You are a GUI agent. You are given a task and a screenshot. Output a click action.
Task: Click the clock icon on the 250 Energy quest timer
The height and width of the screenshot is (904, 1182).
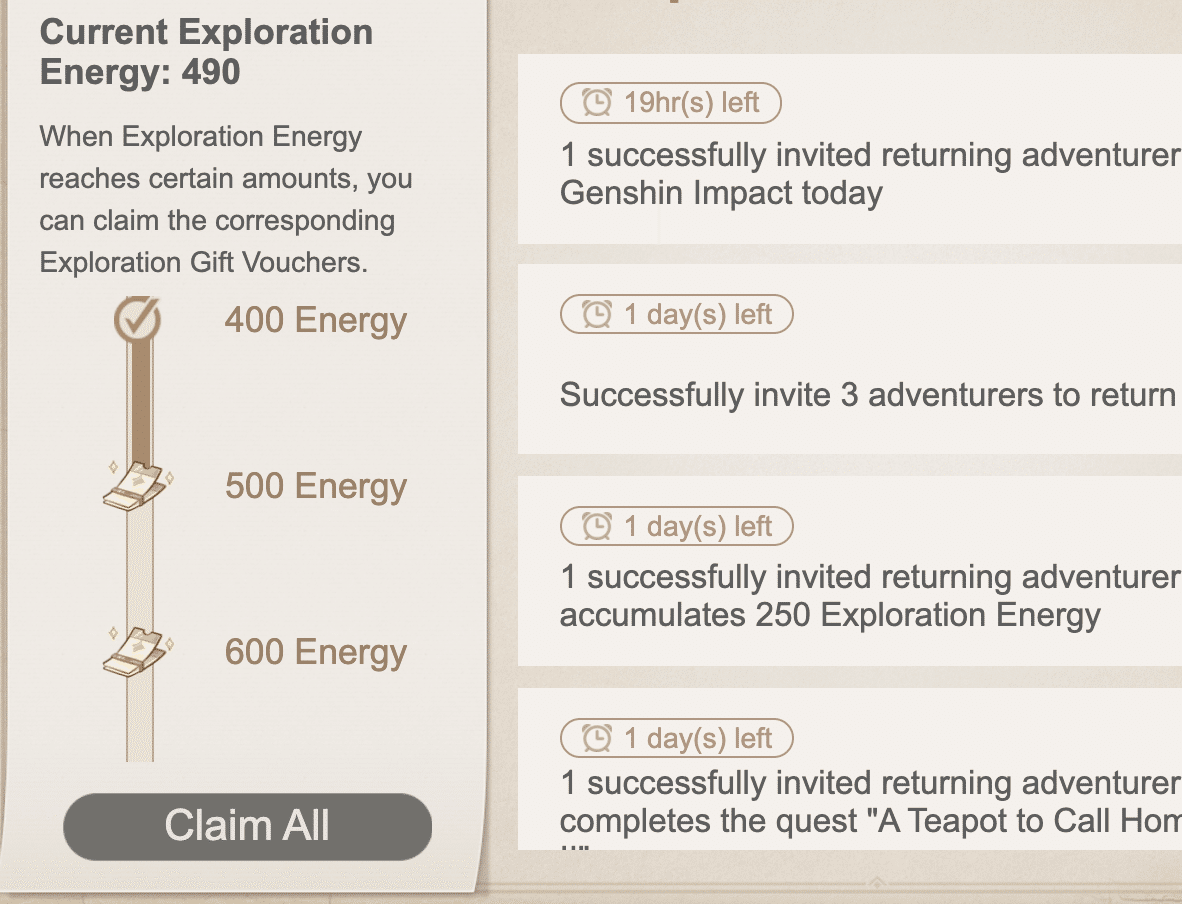(x=597, y=526)
